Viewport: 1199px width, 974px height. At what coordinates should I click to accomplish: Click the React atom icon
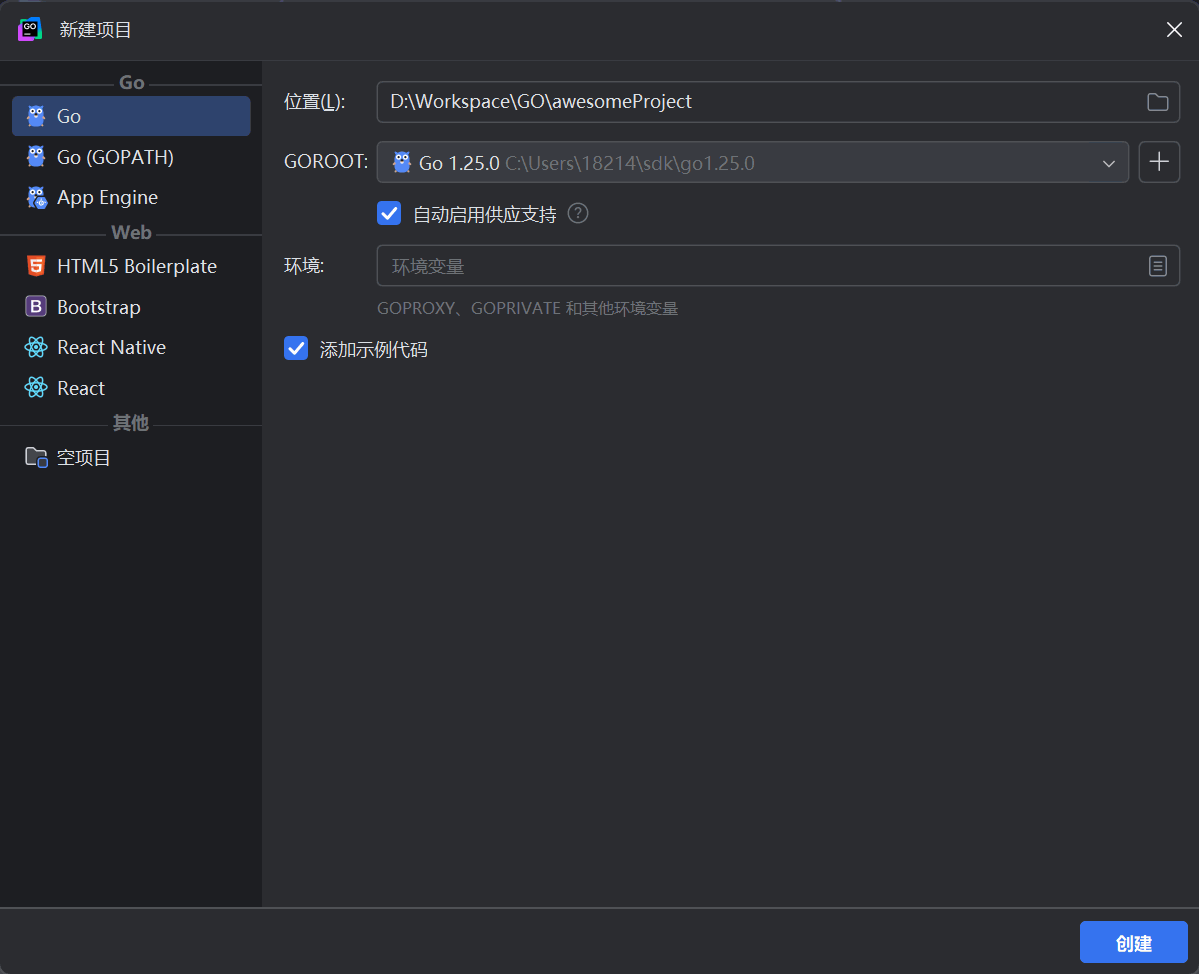(x=36, y=388)
